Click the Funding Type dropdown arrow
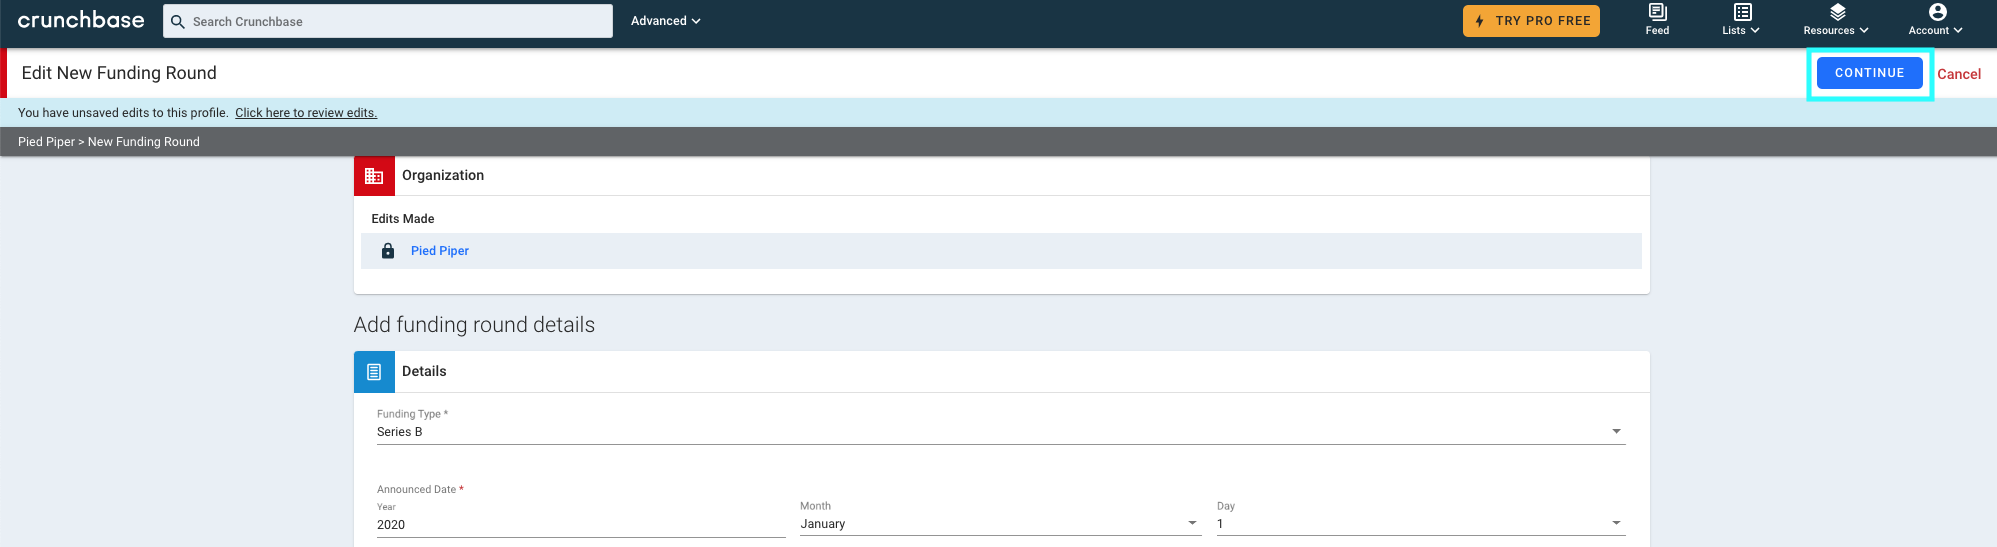1997x547 pixels. pyautogui.click(x=1616, y=431)
